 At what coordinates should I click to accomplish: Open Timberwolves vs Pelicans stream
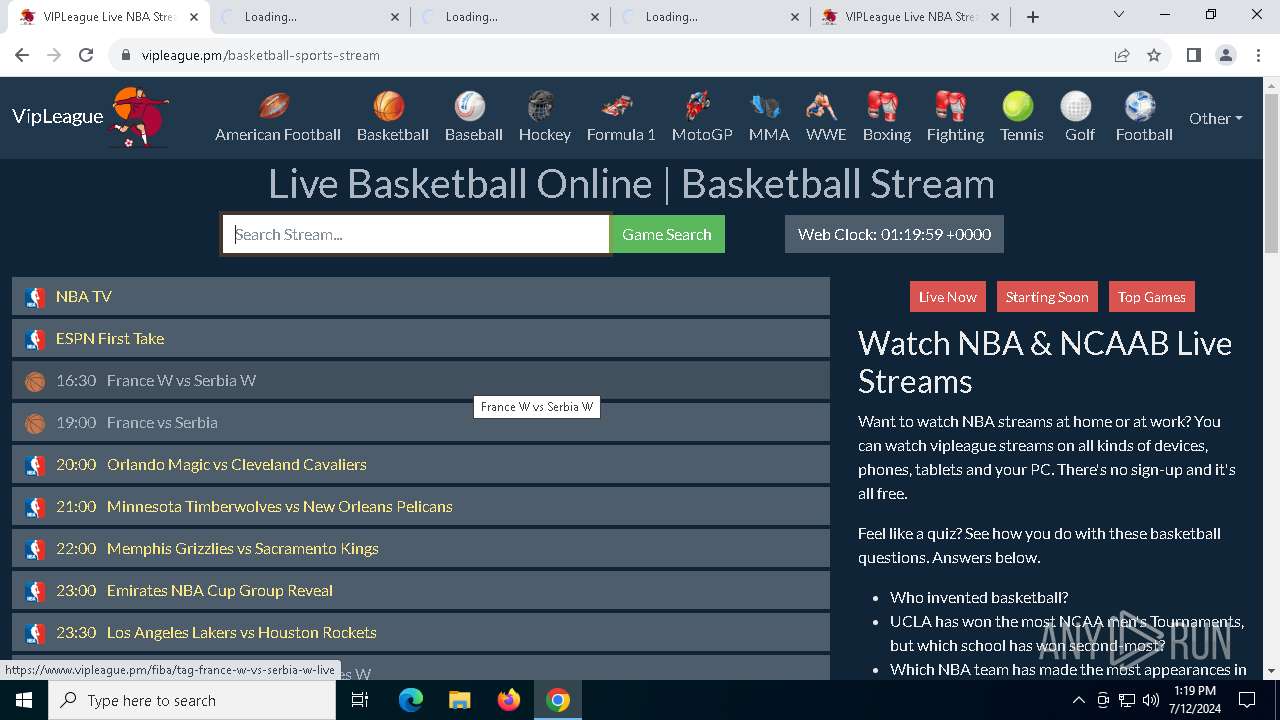coord(421,507)
